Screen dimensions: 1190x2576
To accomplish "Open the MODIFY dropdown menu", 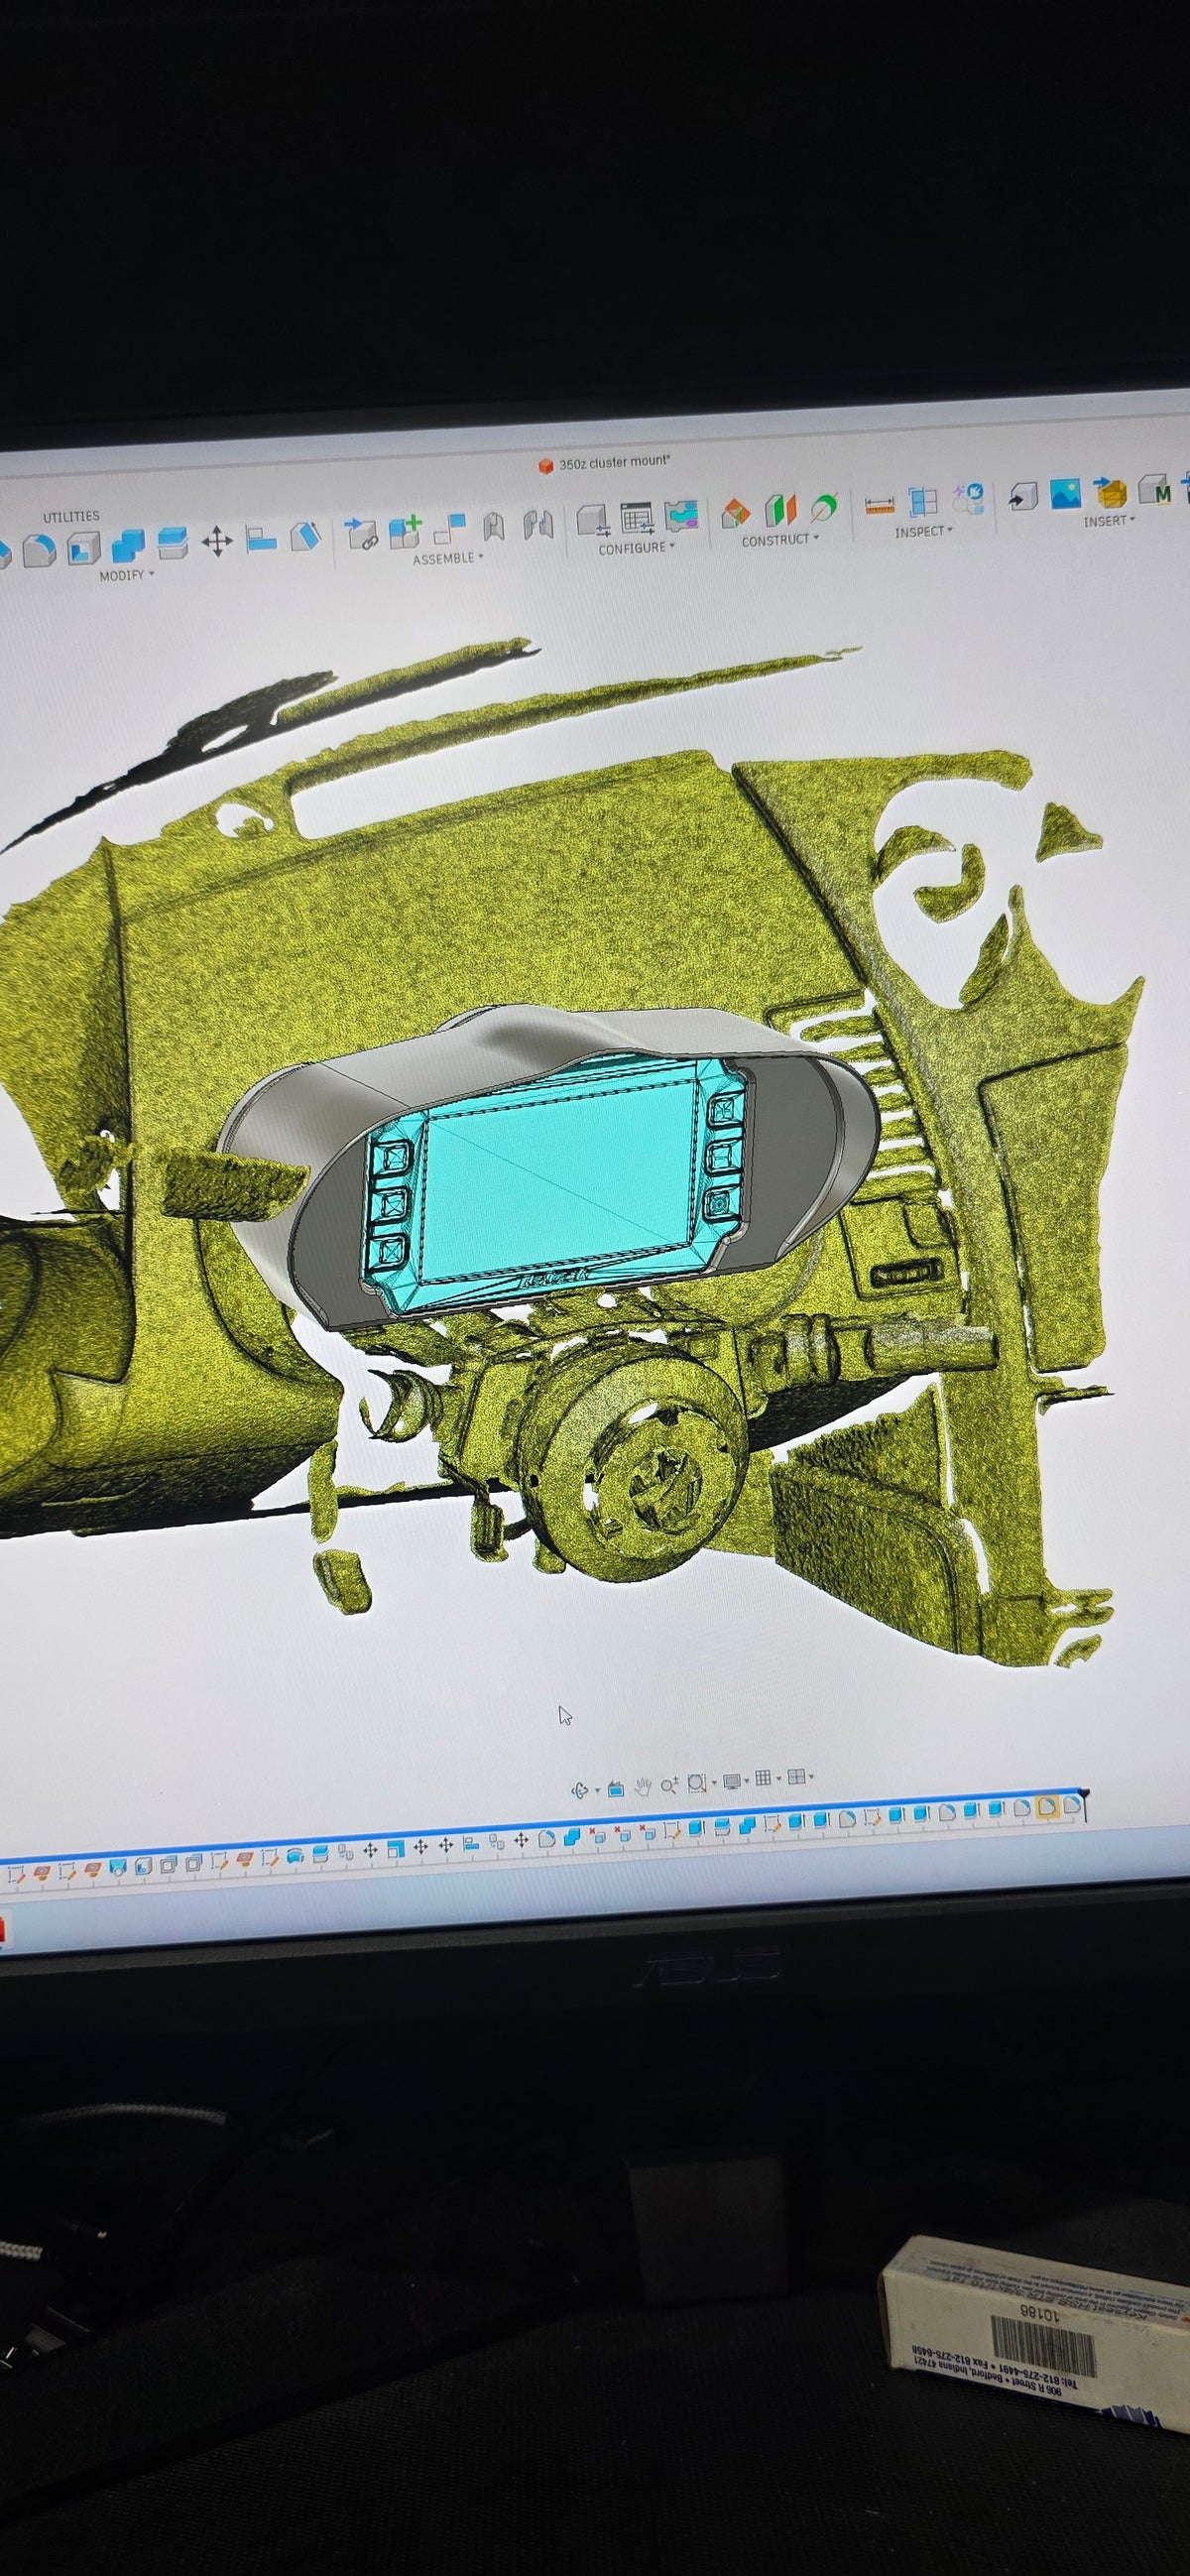I will click(x=126, y=576).
